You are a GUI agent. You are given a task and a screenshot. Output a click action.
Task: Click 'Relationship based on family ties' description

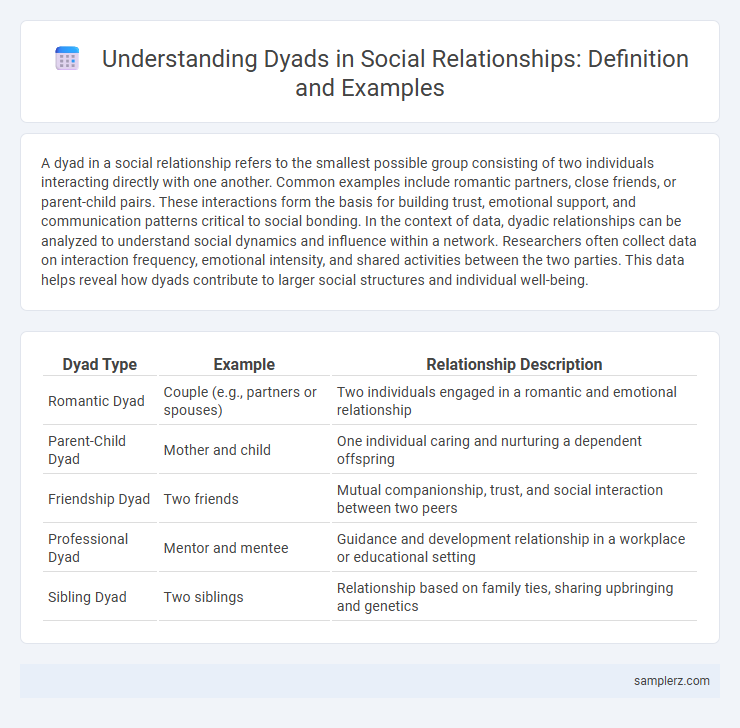[514, 597]
